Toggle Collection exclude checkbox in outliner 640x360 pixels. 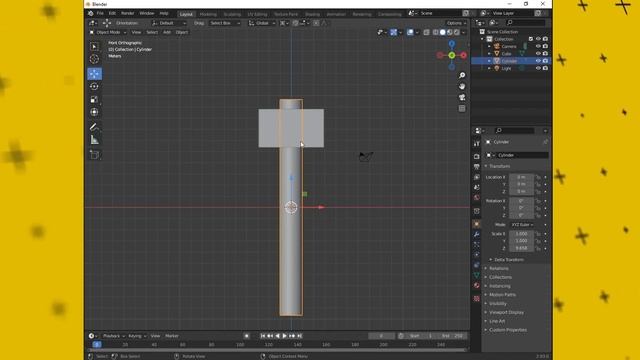pos(531,39)
